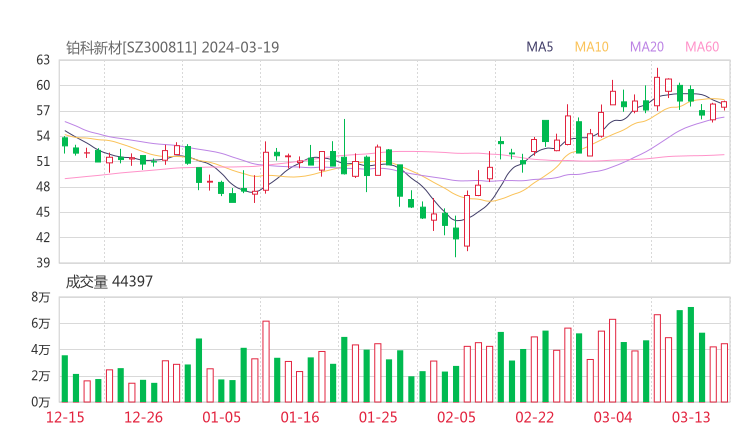Click the 01-05 date label

click(221, 417)
